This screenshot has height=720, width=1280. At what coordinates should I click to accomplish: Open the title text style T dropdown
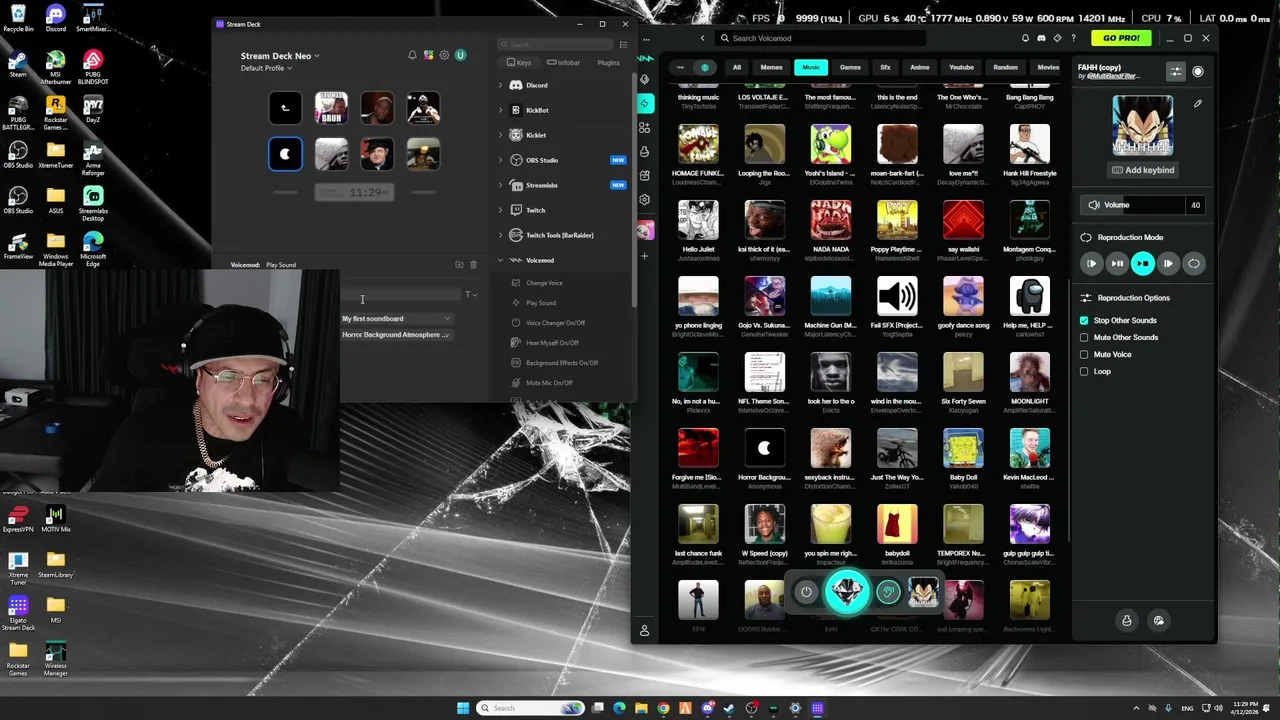[470, 295]
